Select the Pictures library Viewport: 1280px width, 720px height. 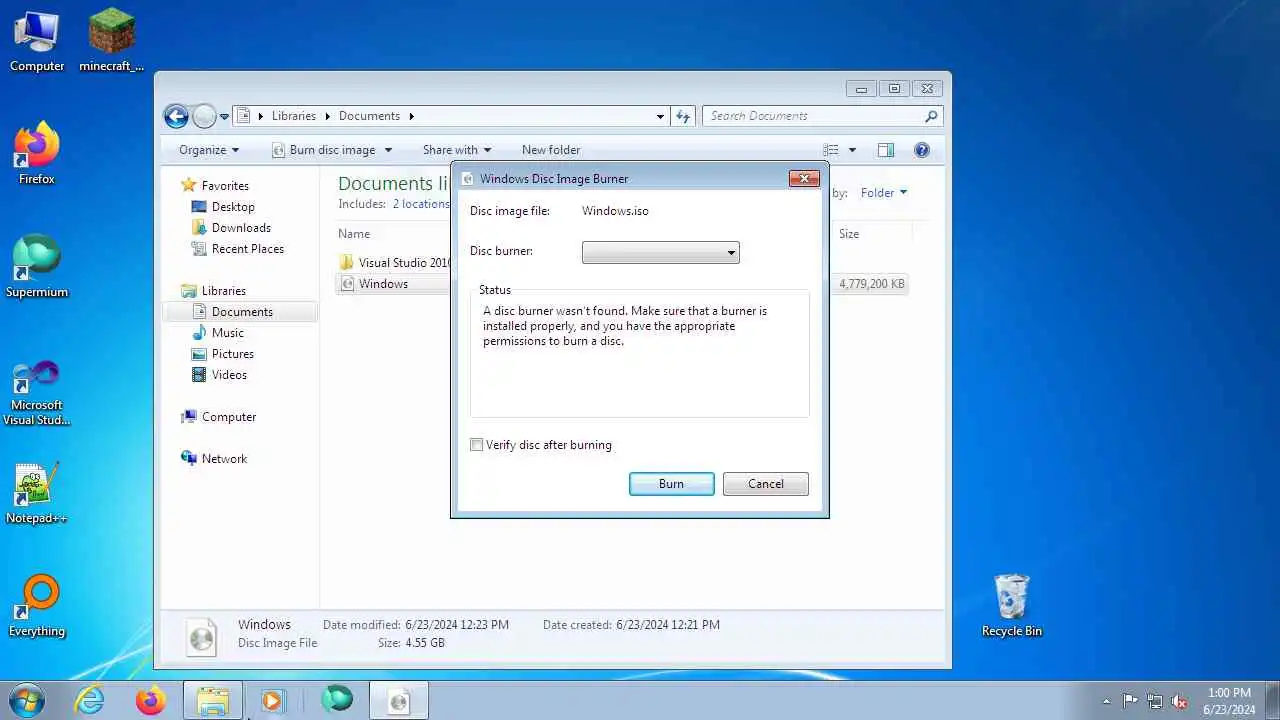point(233,354)
